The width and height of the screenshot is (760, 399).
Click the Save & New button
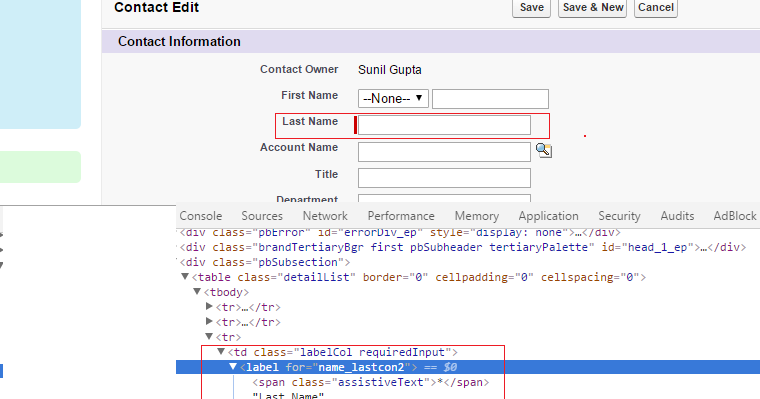click(592, 8)
